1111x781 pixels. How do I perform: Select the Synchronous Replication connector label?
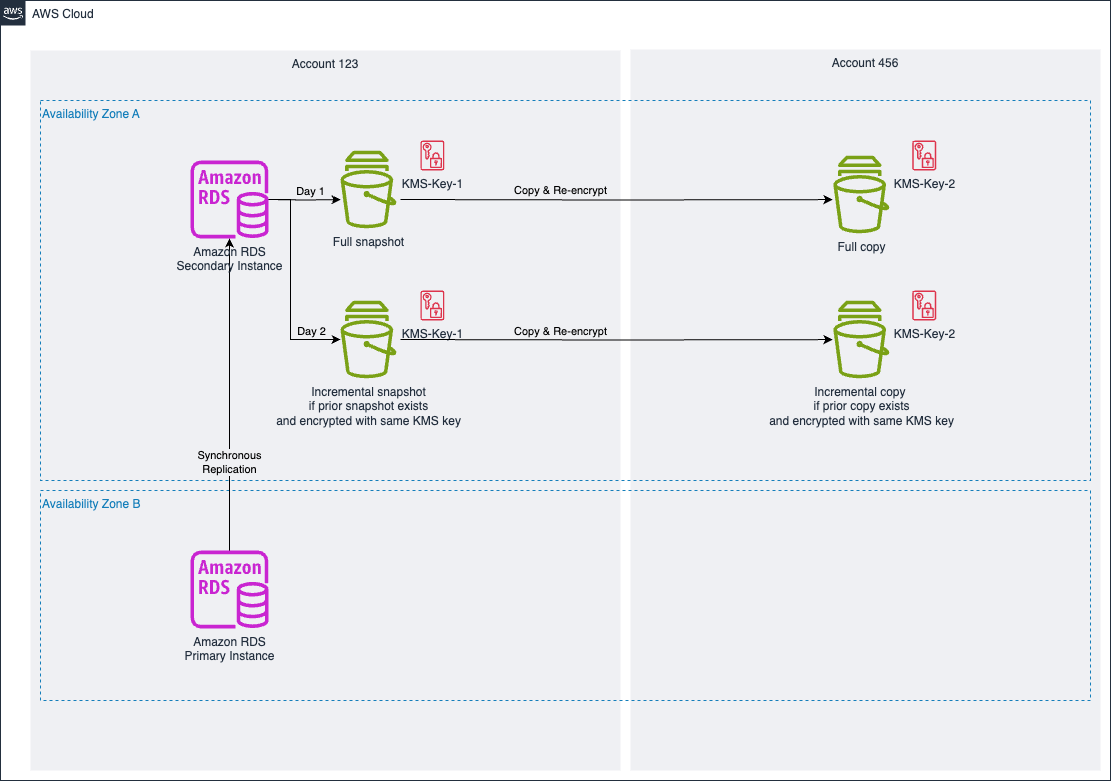[x=229, y=462]
